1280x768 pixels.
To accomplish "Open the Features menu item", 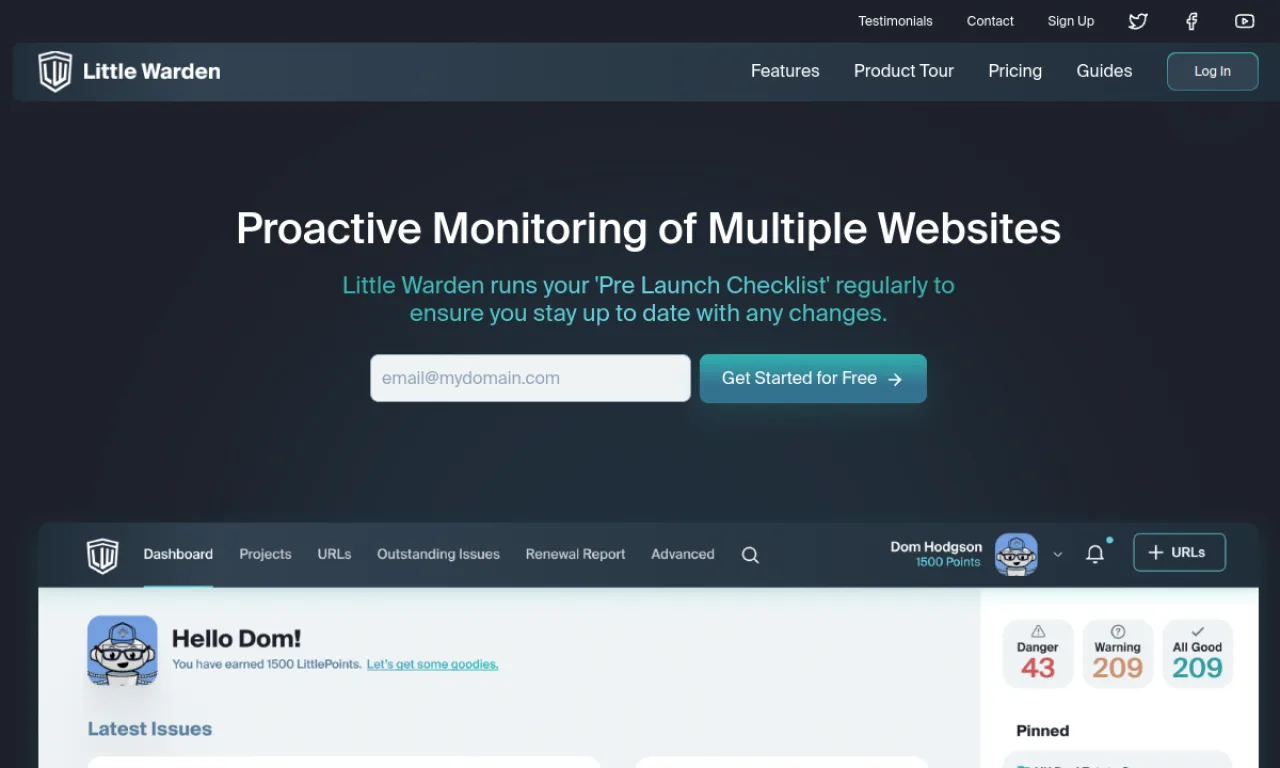I will pos(785,71).
